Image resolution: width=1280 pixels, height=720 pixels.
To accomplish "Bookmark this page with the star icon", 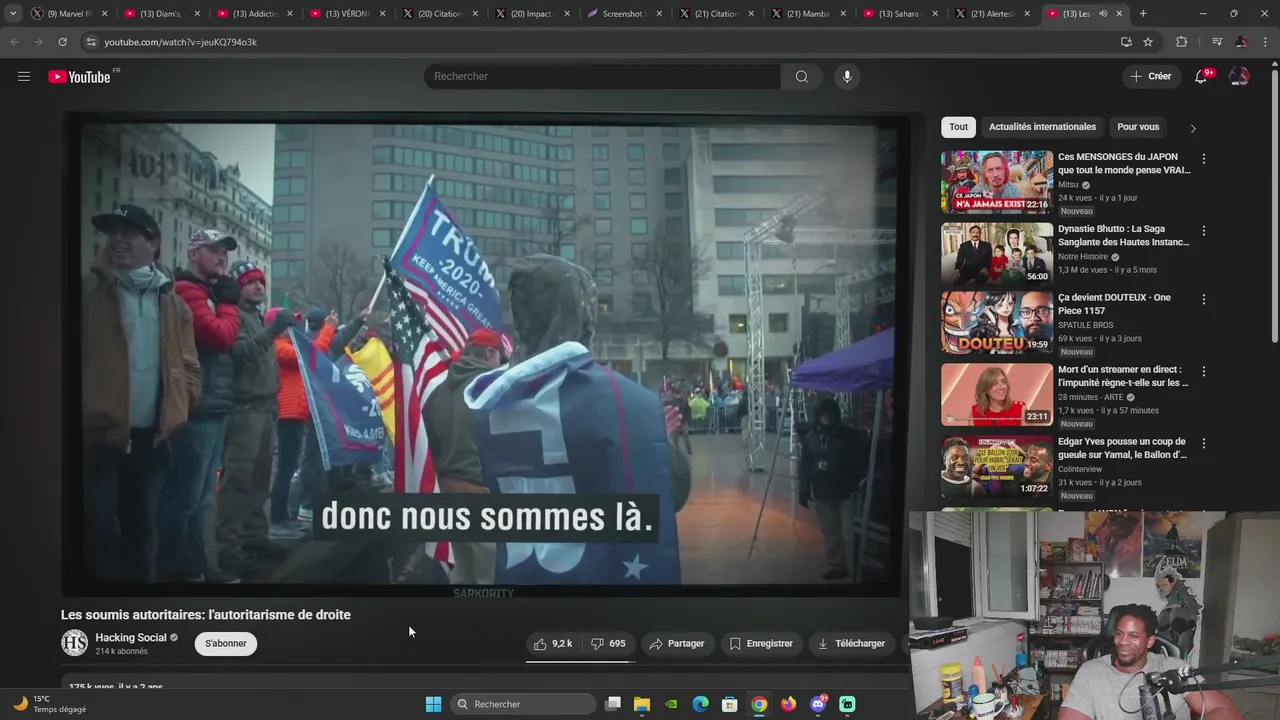I will pyautogui.click(x=1148, y=42).
